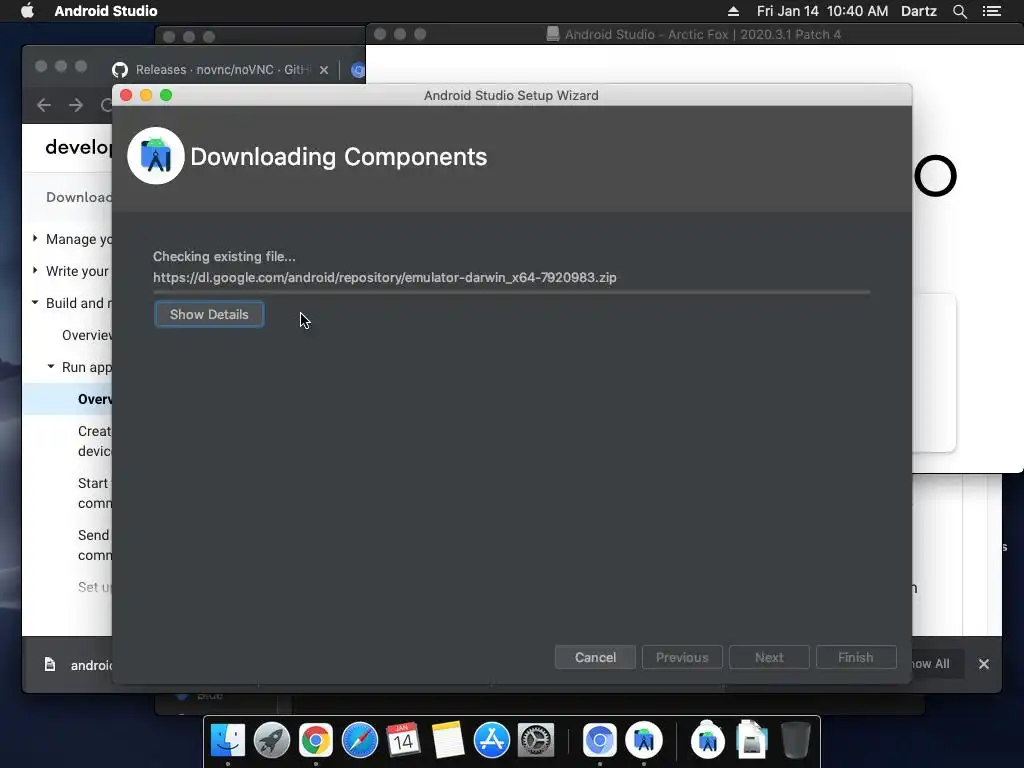The height and width of the screenshot is (768, 1024).
Task: Close the Releases novnc/noVNC tab
Action: (324, 70)
